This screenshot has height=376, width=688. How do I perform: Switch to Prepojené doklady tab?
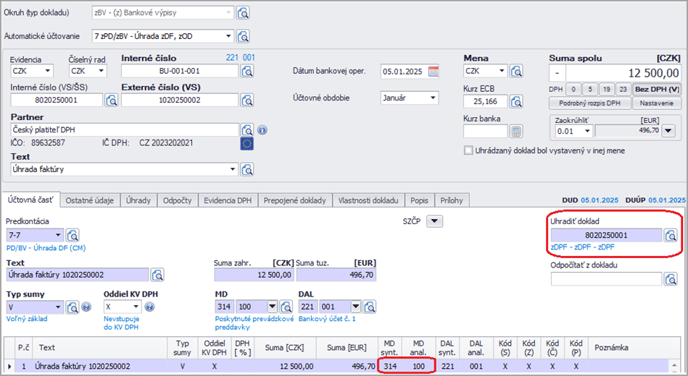295,201
